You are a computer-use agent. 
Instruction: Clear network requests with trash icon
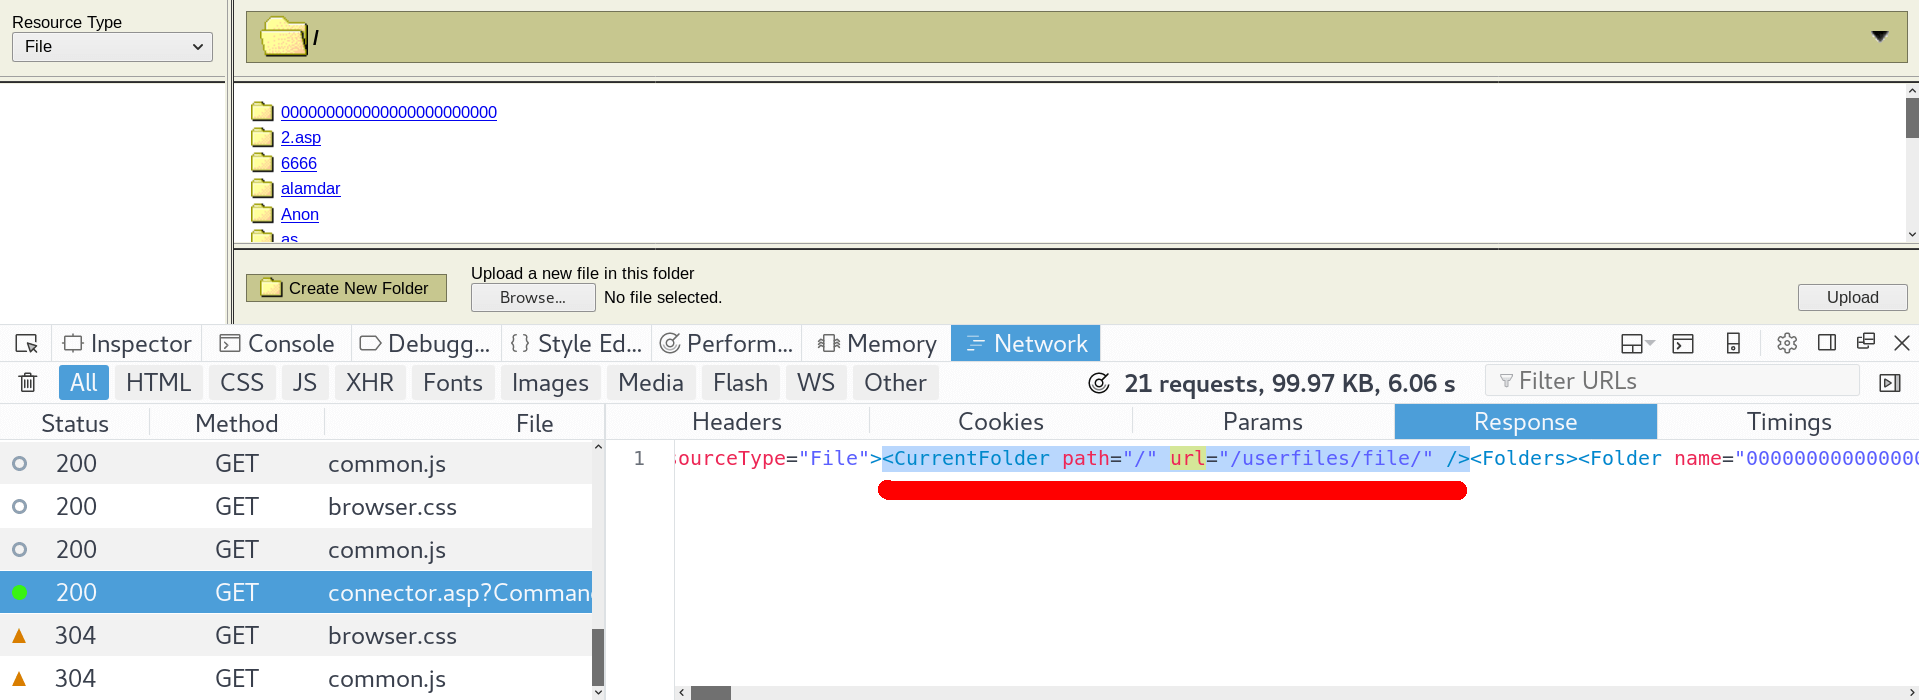[x=28, y=383]
